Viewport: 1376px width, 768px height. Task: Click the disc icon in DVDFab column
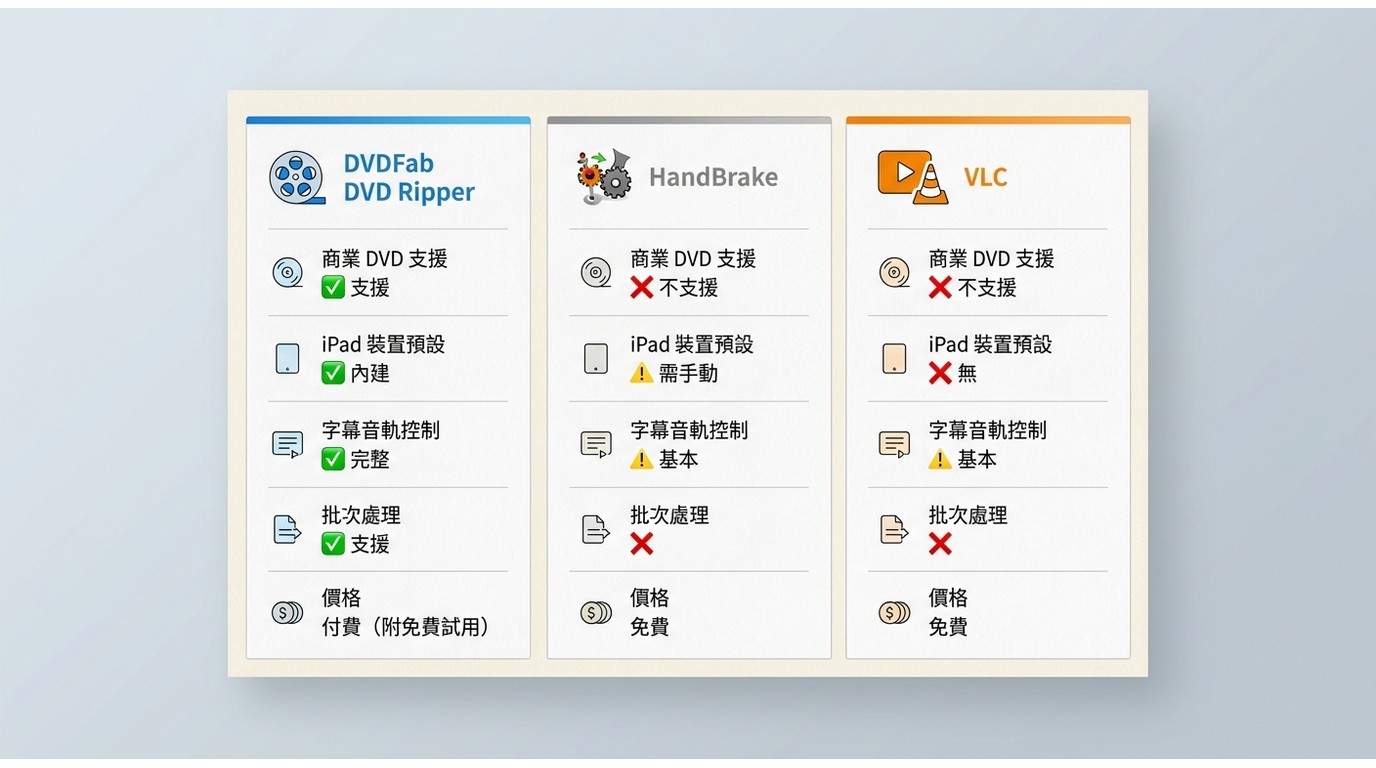coord(287,272)
